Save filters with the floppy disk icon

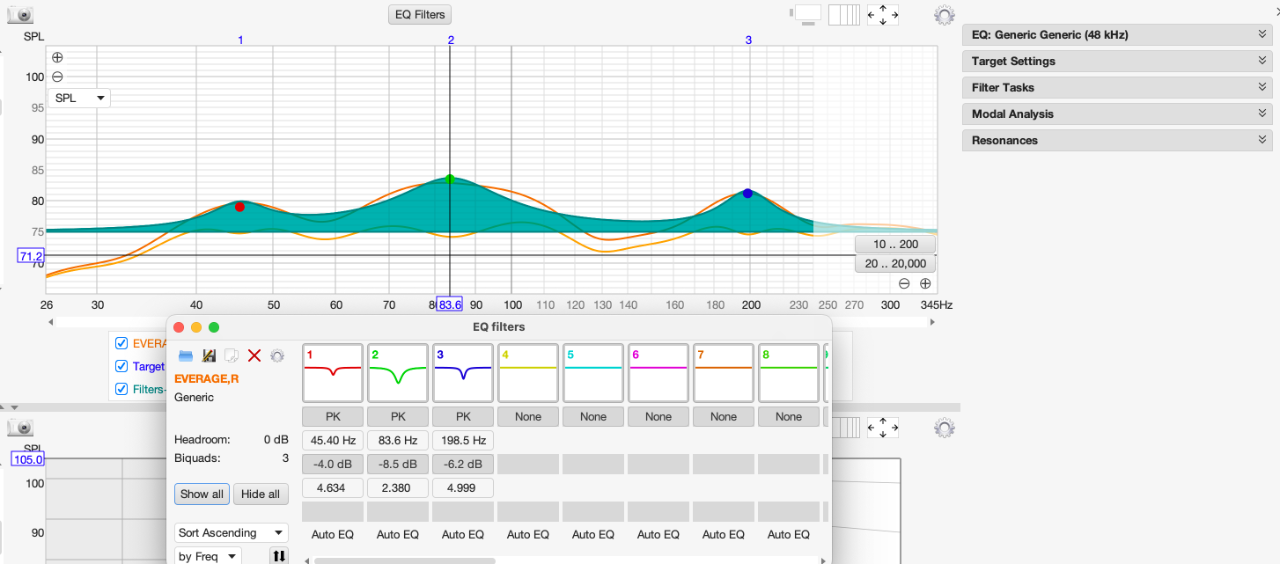click(x=209, y=355)
